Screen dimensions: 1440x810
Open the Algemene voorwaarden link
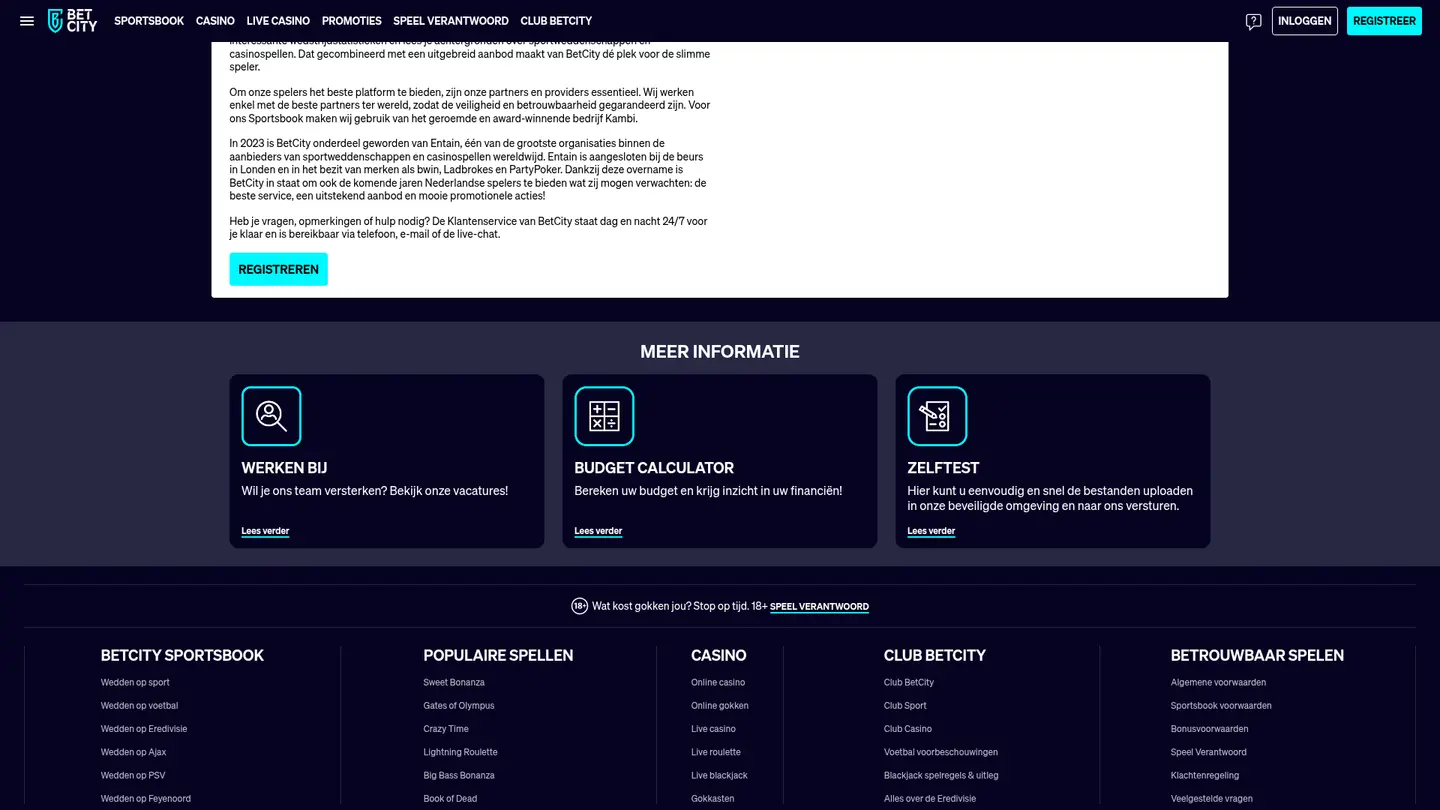(x=1218, y=682)
